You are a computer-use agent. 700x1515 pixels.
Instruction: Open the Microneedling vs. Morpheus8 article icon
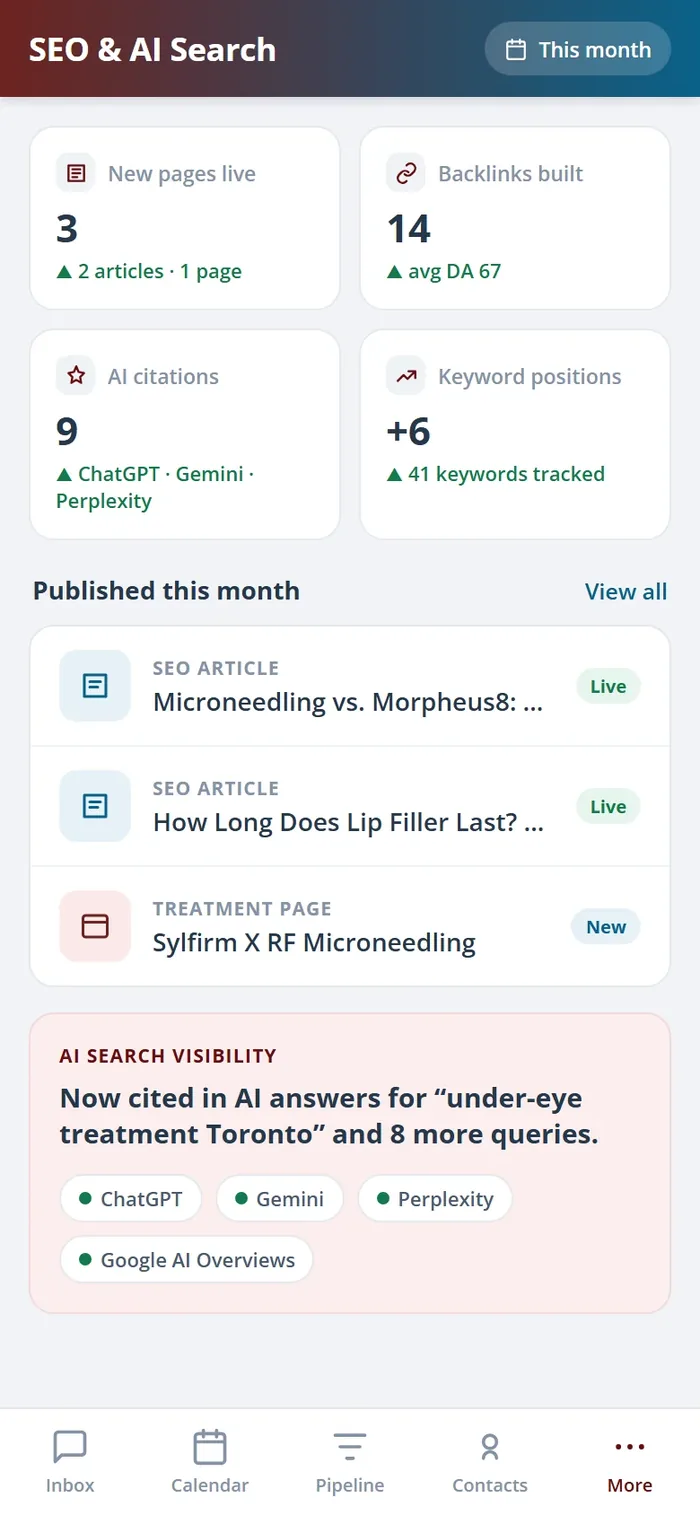95,686
